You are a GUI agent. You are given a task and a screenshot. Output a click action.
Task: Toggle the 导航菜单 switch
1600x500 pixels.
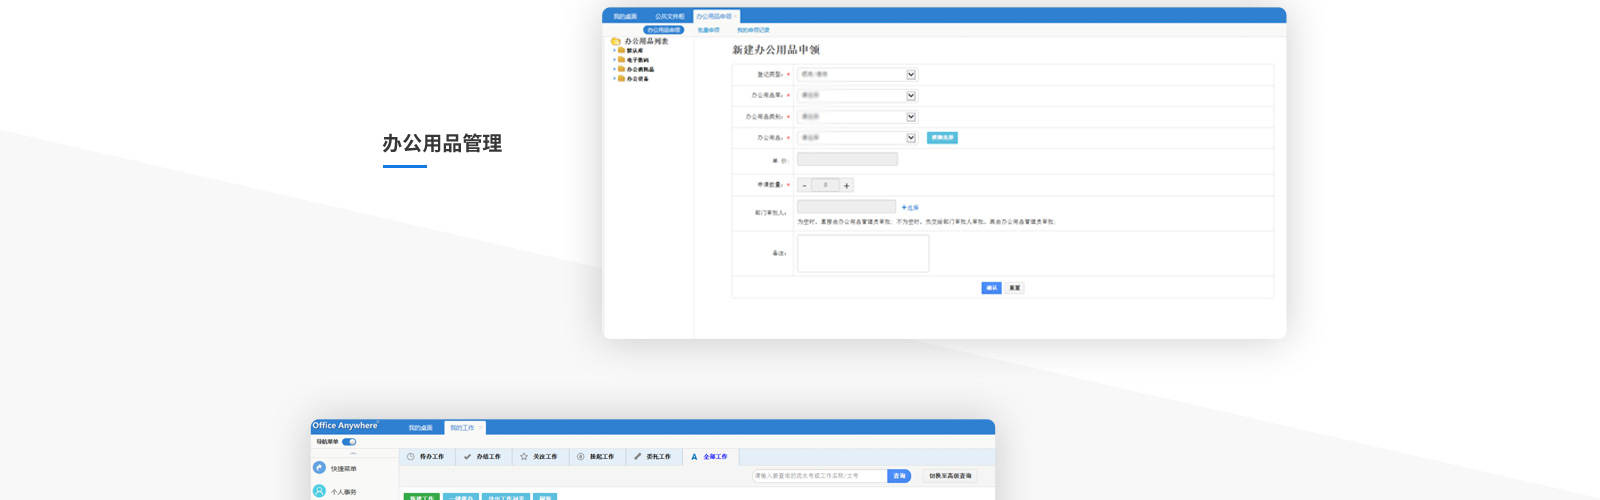(x=349, y=441)
